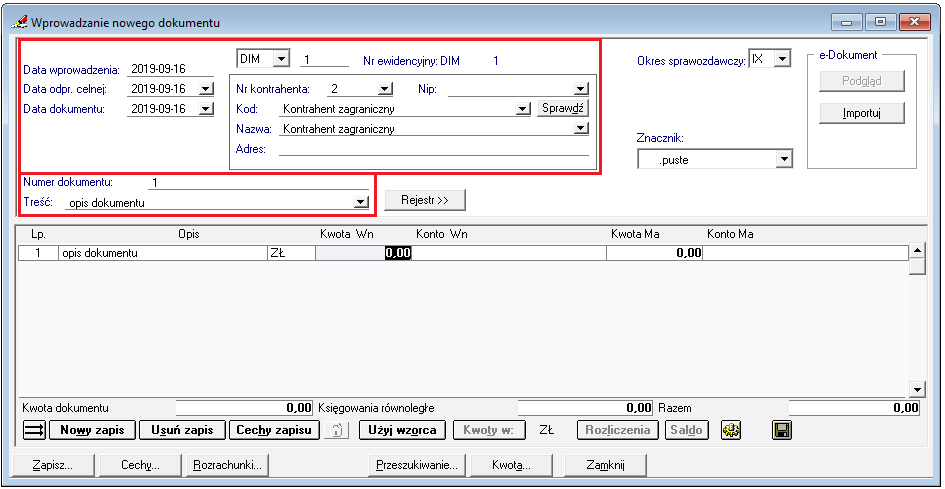The width and height of the screenshot is (945, 489).
Task: Click the scroll down arrow of the entries table
Action: [x=917, y=388]
